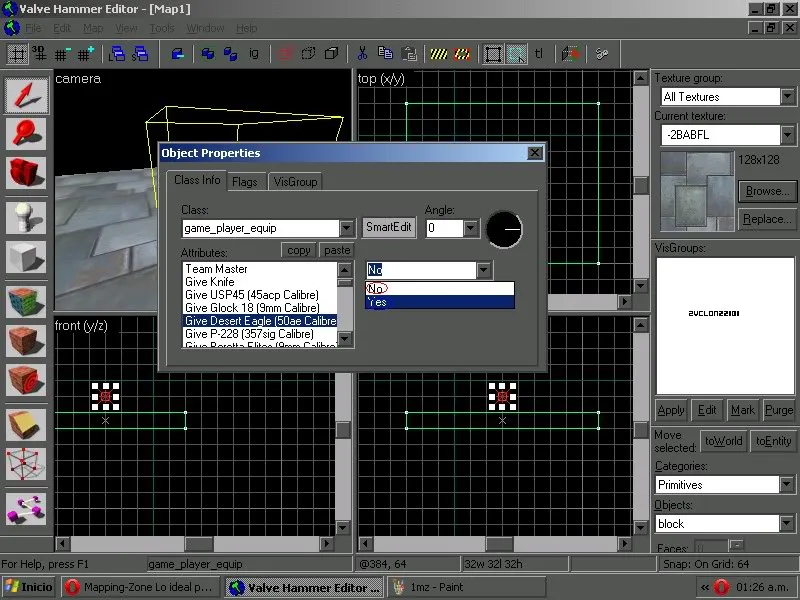Toggle the 2D grid icon in toolbar
This screenshot has width=800, height=600.
point(17,54)
